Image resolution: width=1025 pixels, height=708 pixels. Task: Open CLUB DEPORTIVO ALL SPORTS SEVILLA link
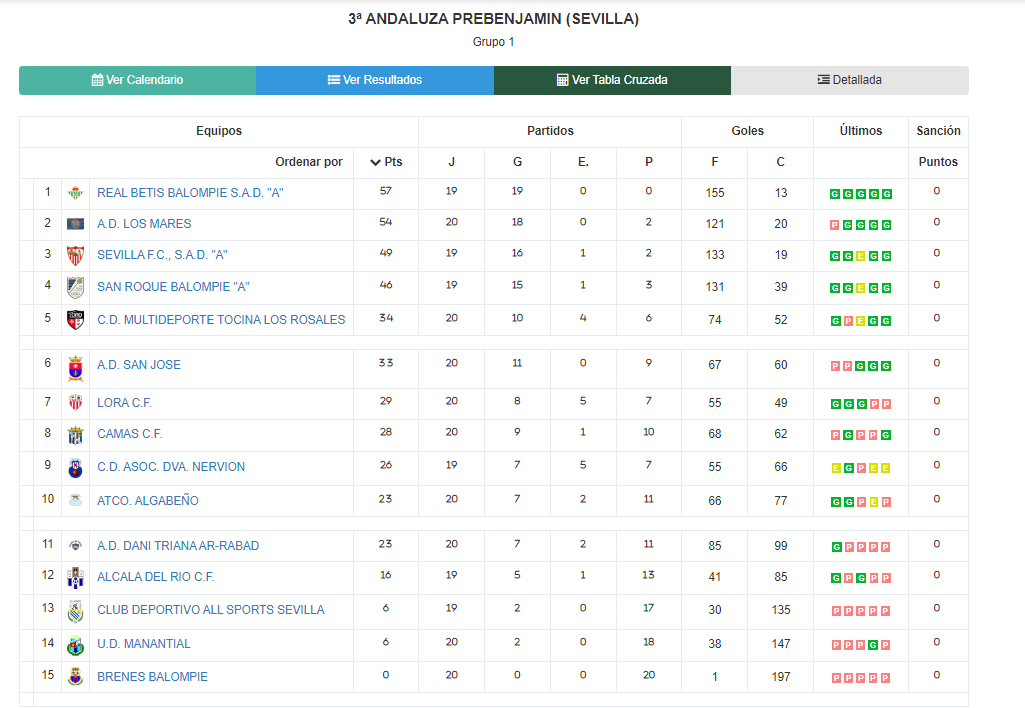pos(210,611)
